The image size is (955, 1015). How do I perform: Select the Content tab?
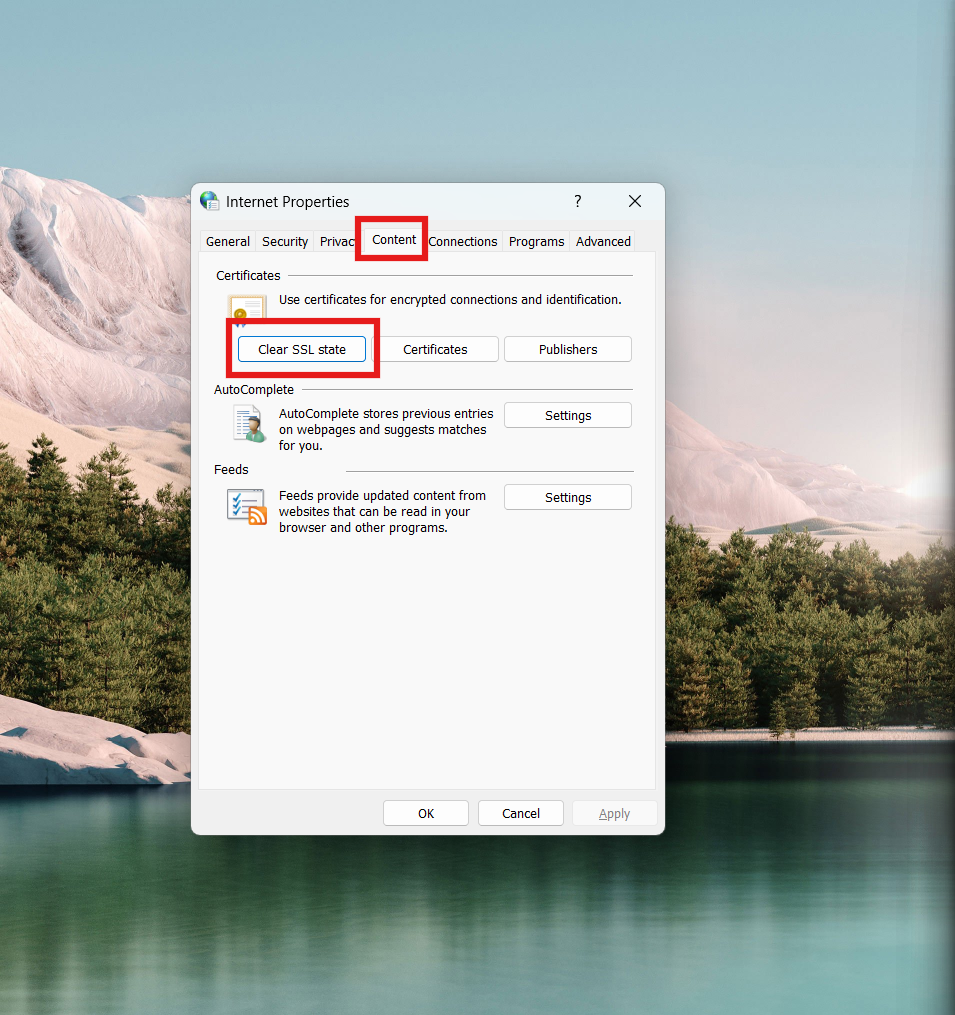coord(394,240)
